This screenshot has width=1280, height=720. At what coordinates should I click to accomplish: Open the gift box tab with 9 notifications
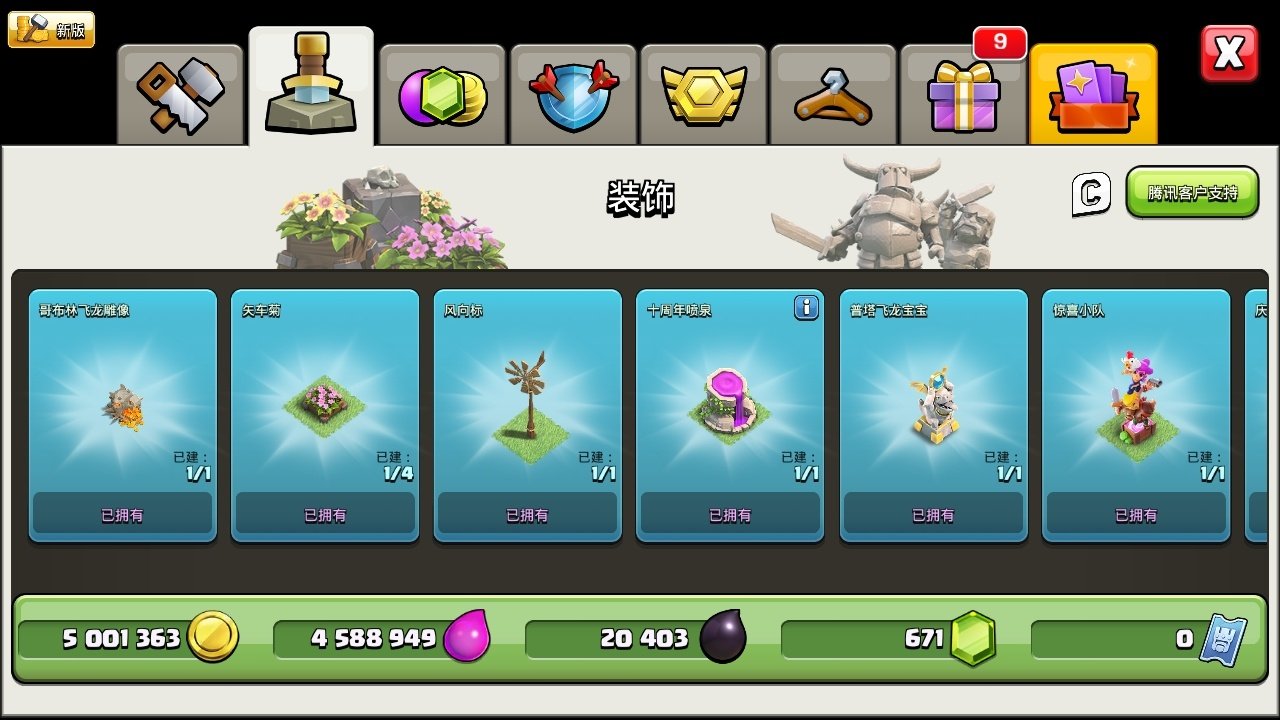963,95
